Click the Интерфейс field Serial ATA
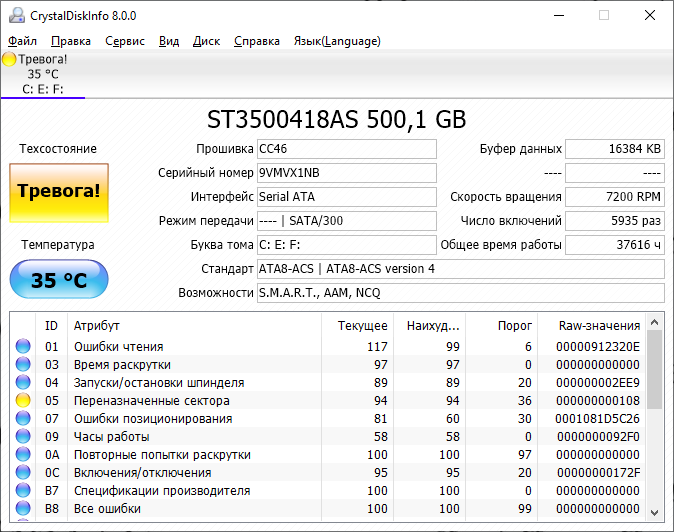The width and height of the screenshot is (674, 532). pyautogui.click(x=347, y=197)
